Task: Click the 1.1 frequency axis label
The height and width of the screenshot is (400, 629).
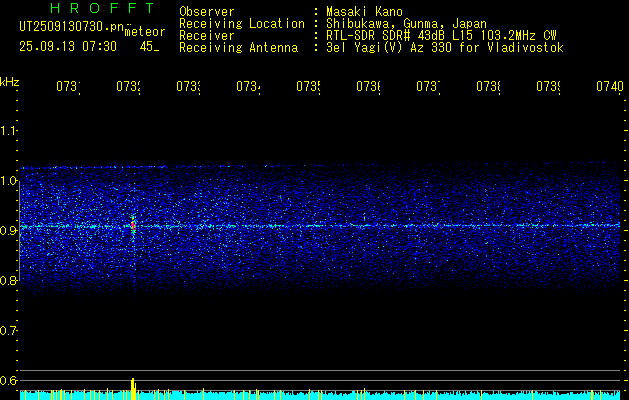Action: (9, 130)
